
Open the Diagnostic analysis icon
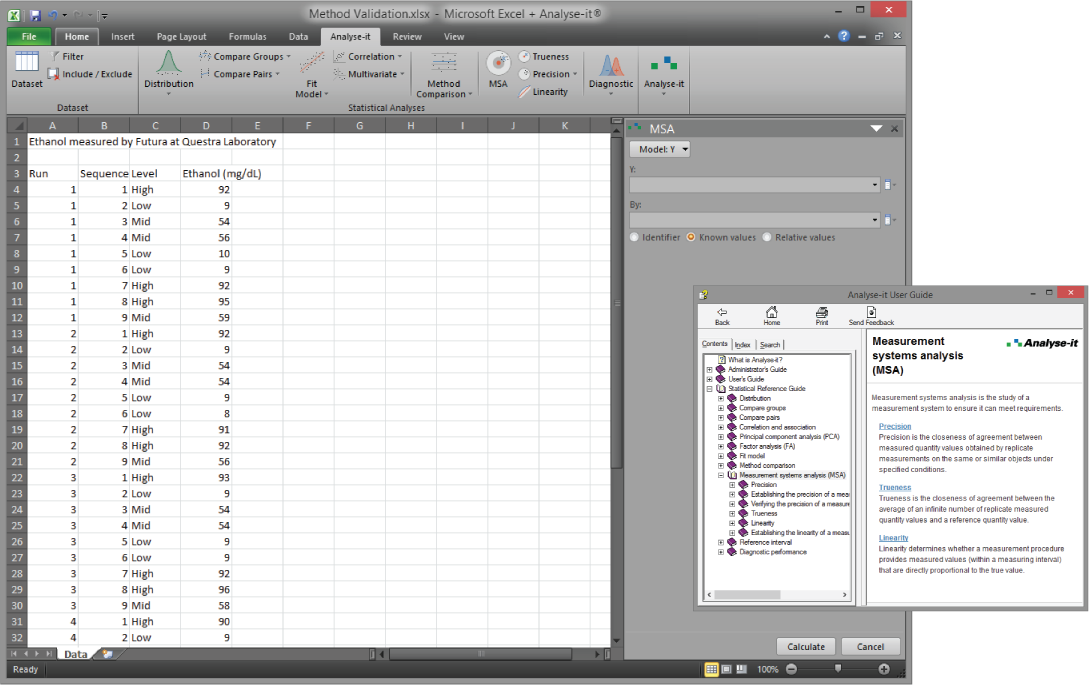click(611, 64)
